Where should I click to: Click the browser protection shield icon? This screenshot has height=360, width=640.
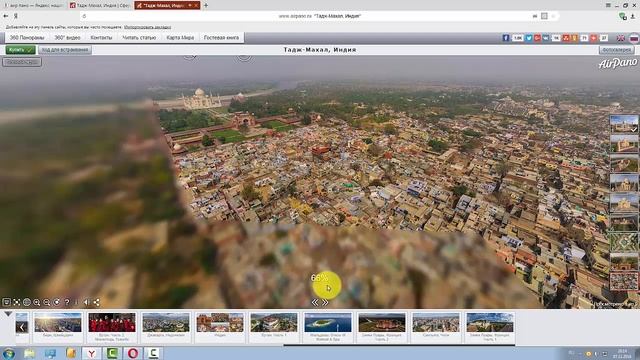pos(622,16)
